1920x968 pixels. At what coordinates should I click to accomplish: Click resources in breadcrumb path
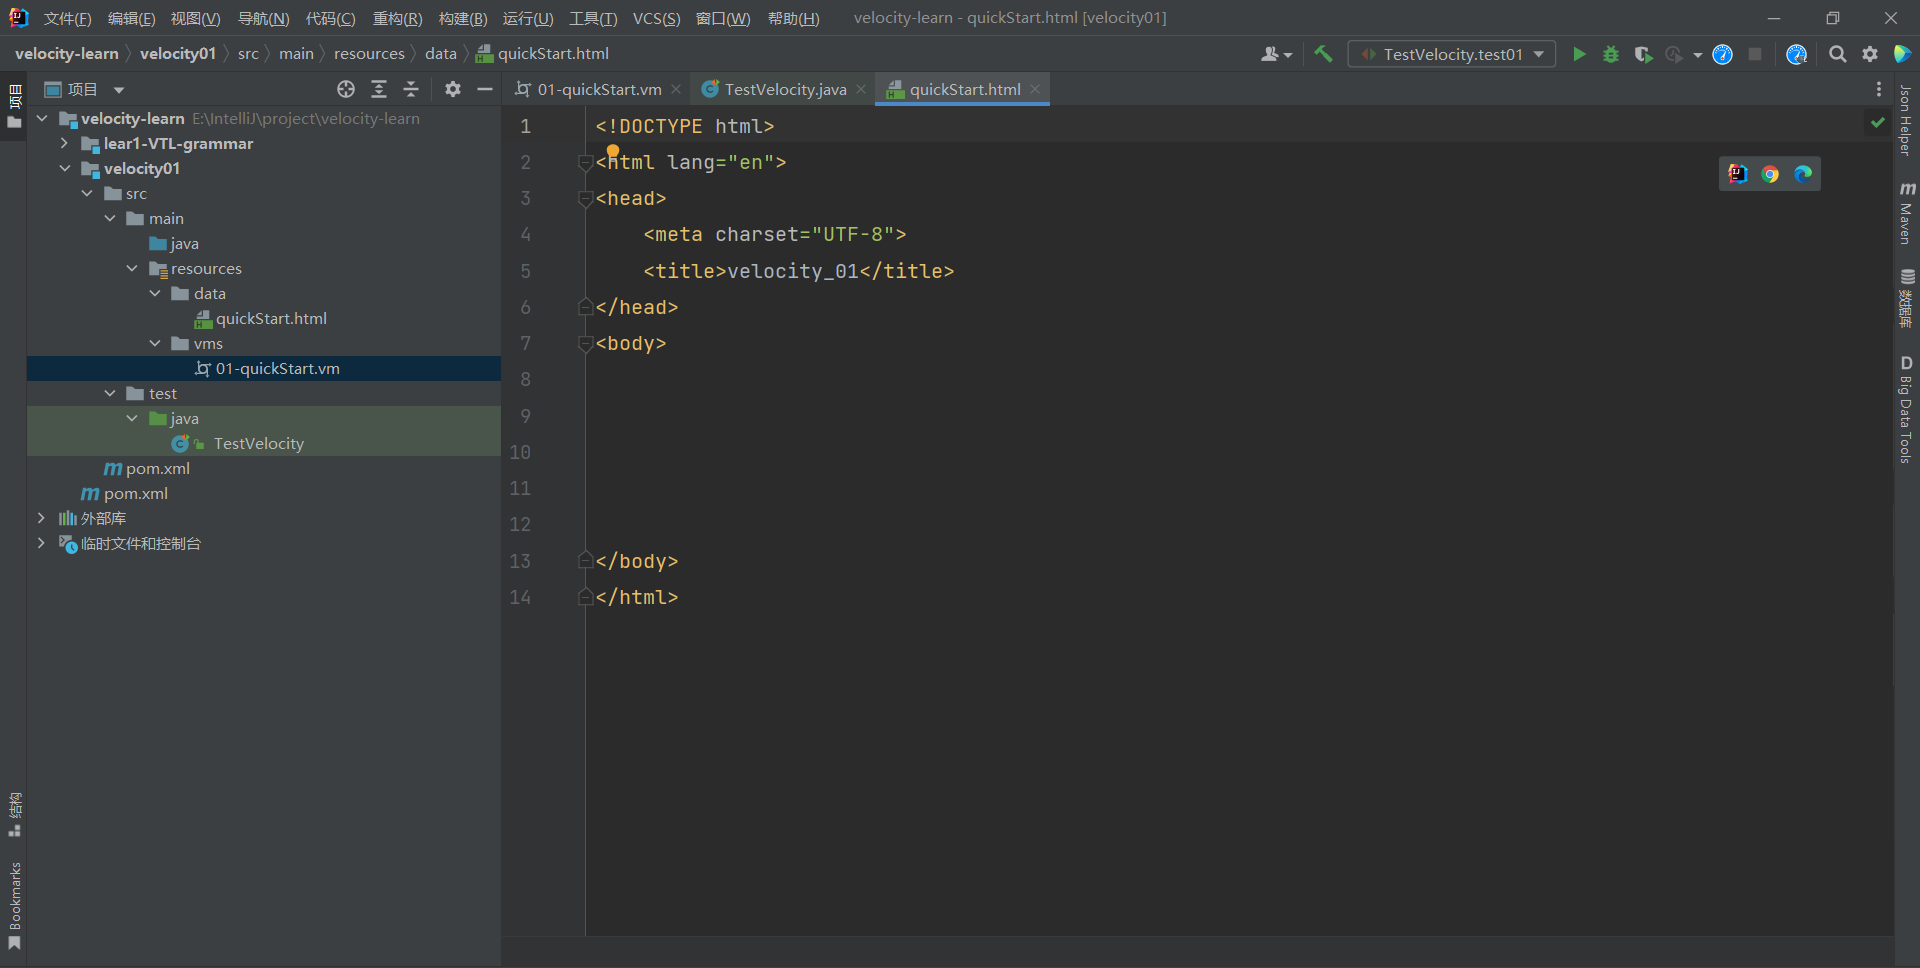369,54
